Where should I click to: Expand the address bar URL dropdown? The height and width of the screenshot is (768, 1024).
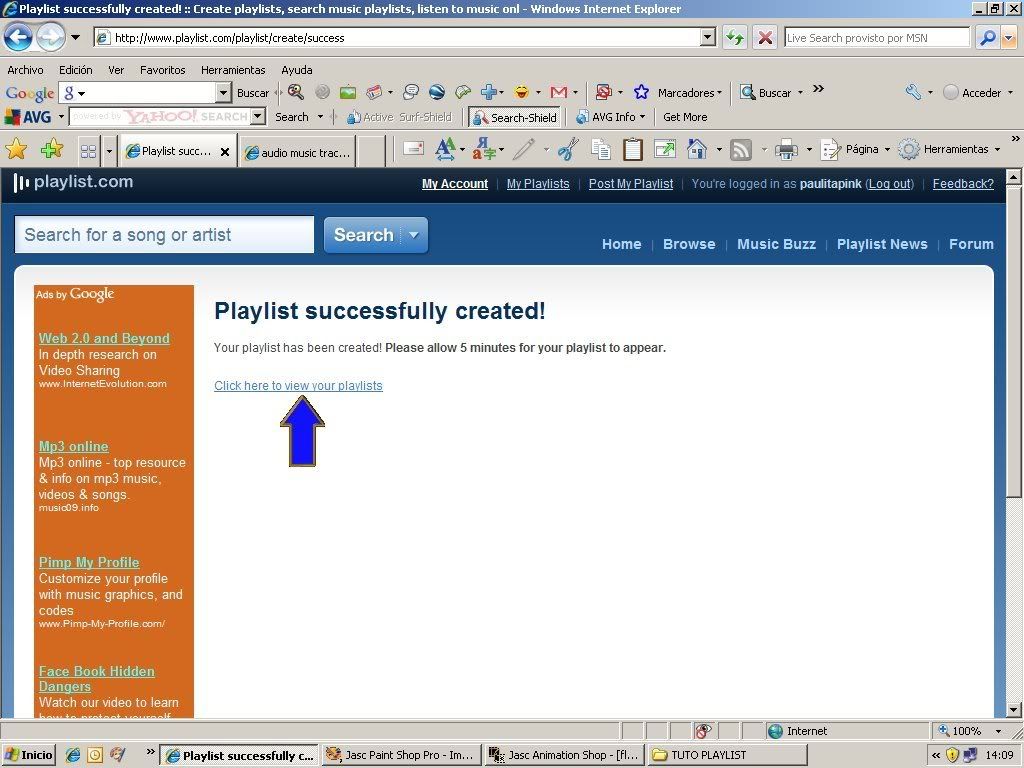pyautogui.click(x=708, y=38)
